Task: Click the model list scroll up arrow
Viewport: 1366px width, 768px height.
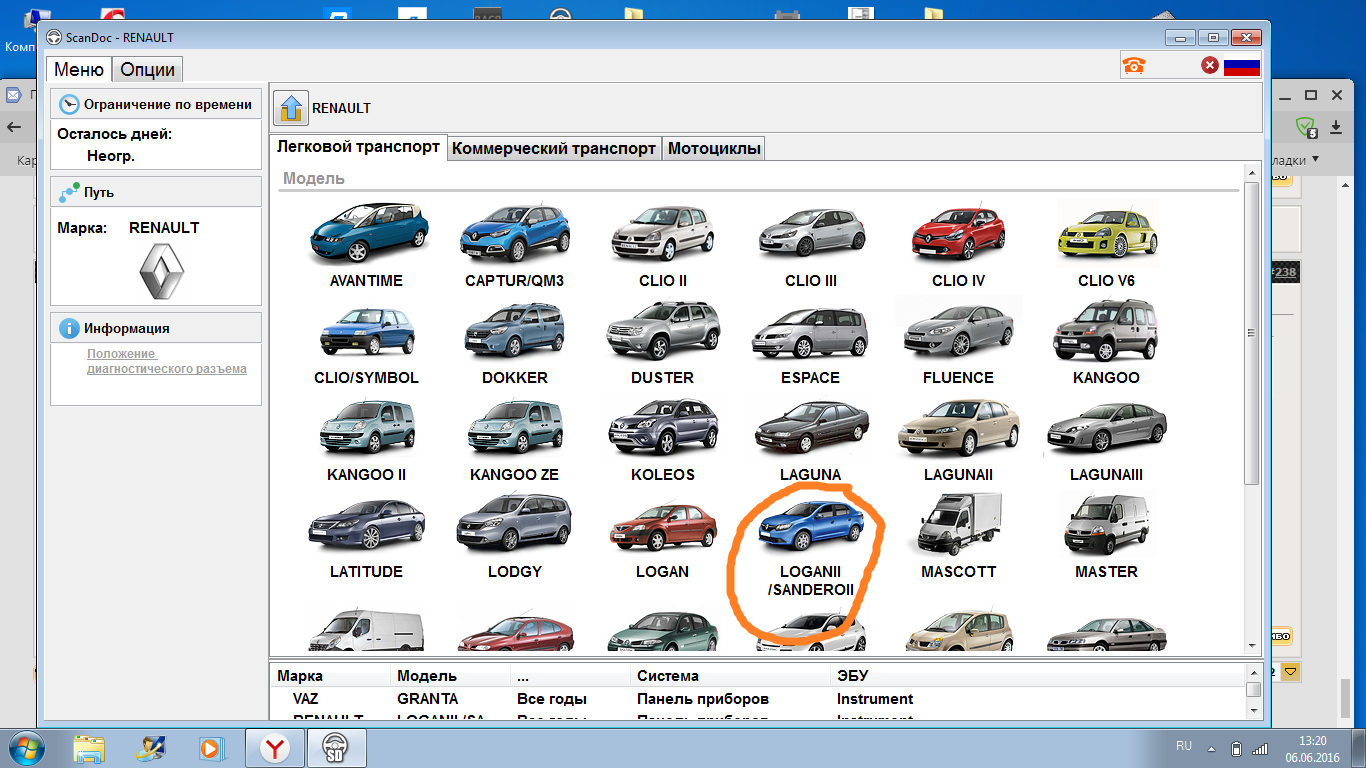Action: [1252, 173]
